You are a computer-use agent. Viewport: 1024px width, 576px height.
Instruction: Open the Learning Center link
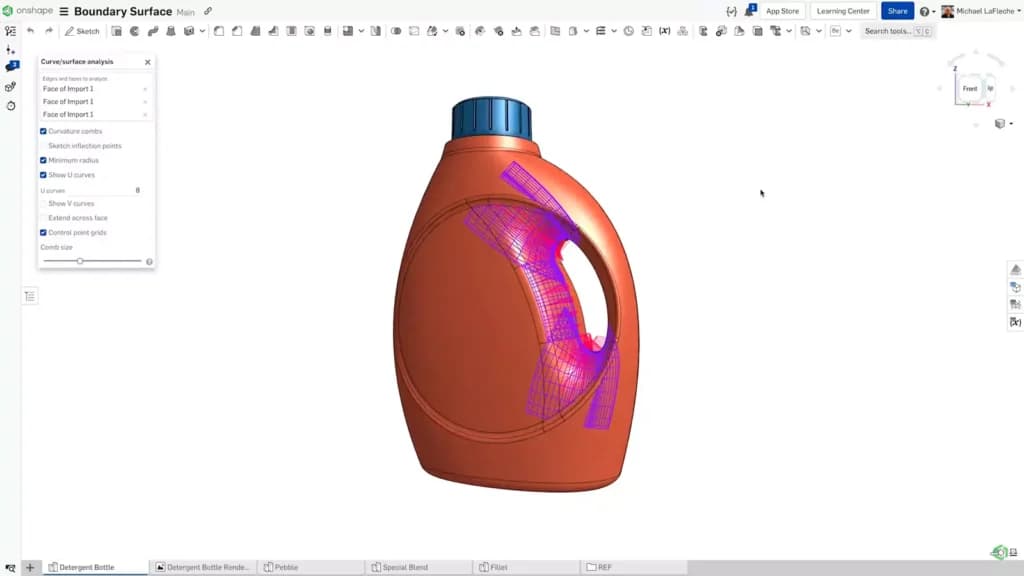(843, 11)
